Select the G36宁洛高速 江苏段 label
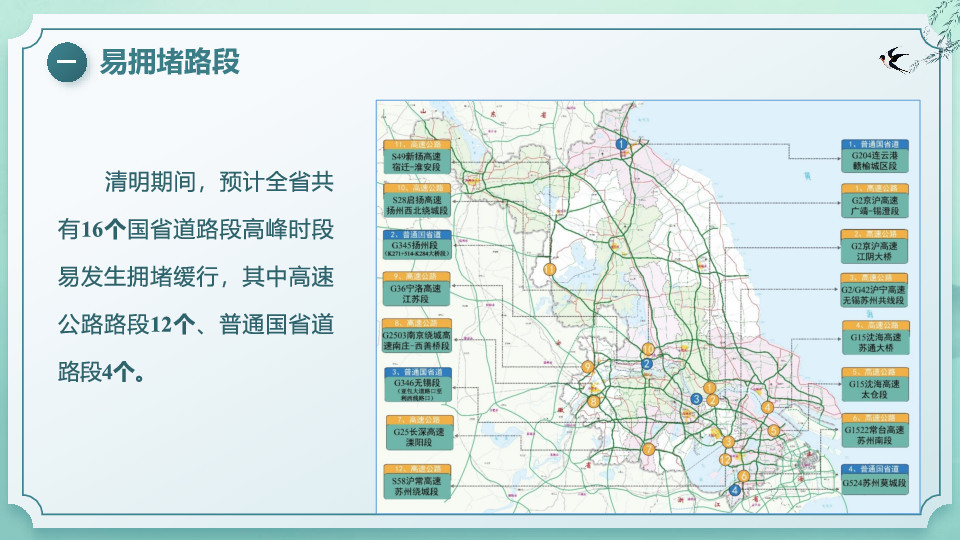The height and width of the screenshot is (540, 960). 416,289
